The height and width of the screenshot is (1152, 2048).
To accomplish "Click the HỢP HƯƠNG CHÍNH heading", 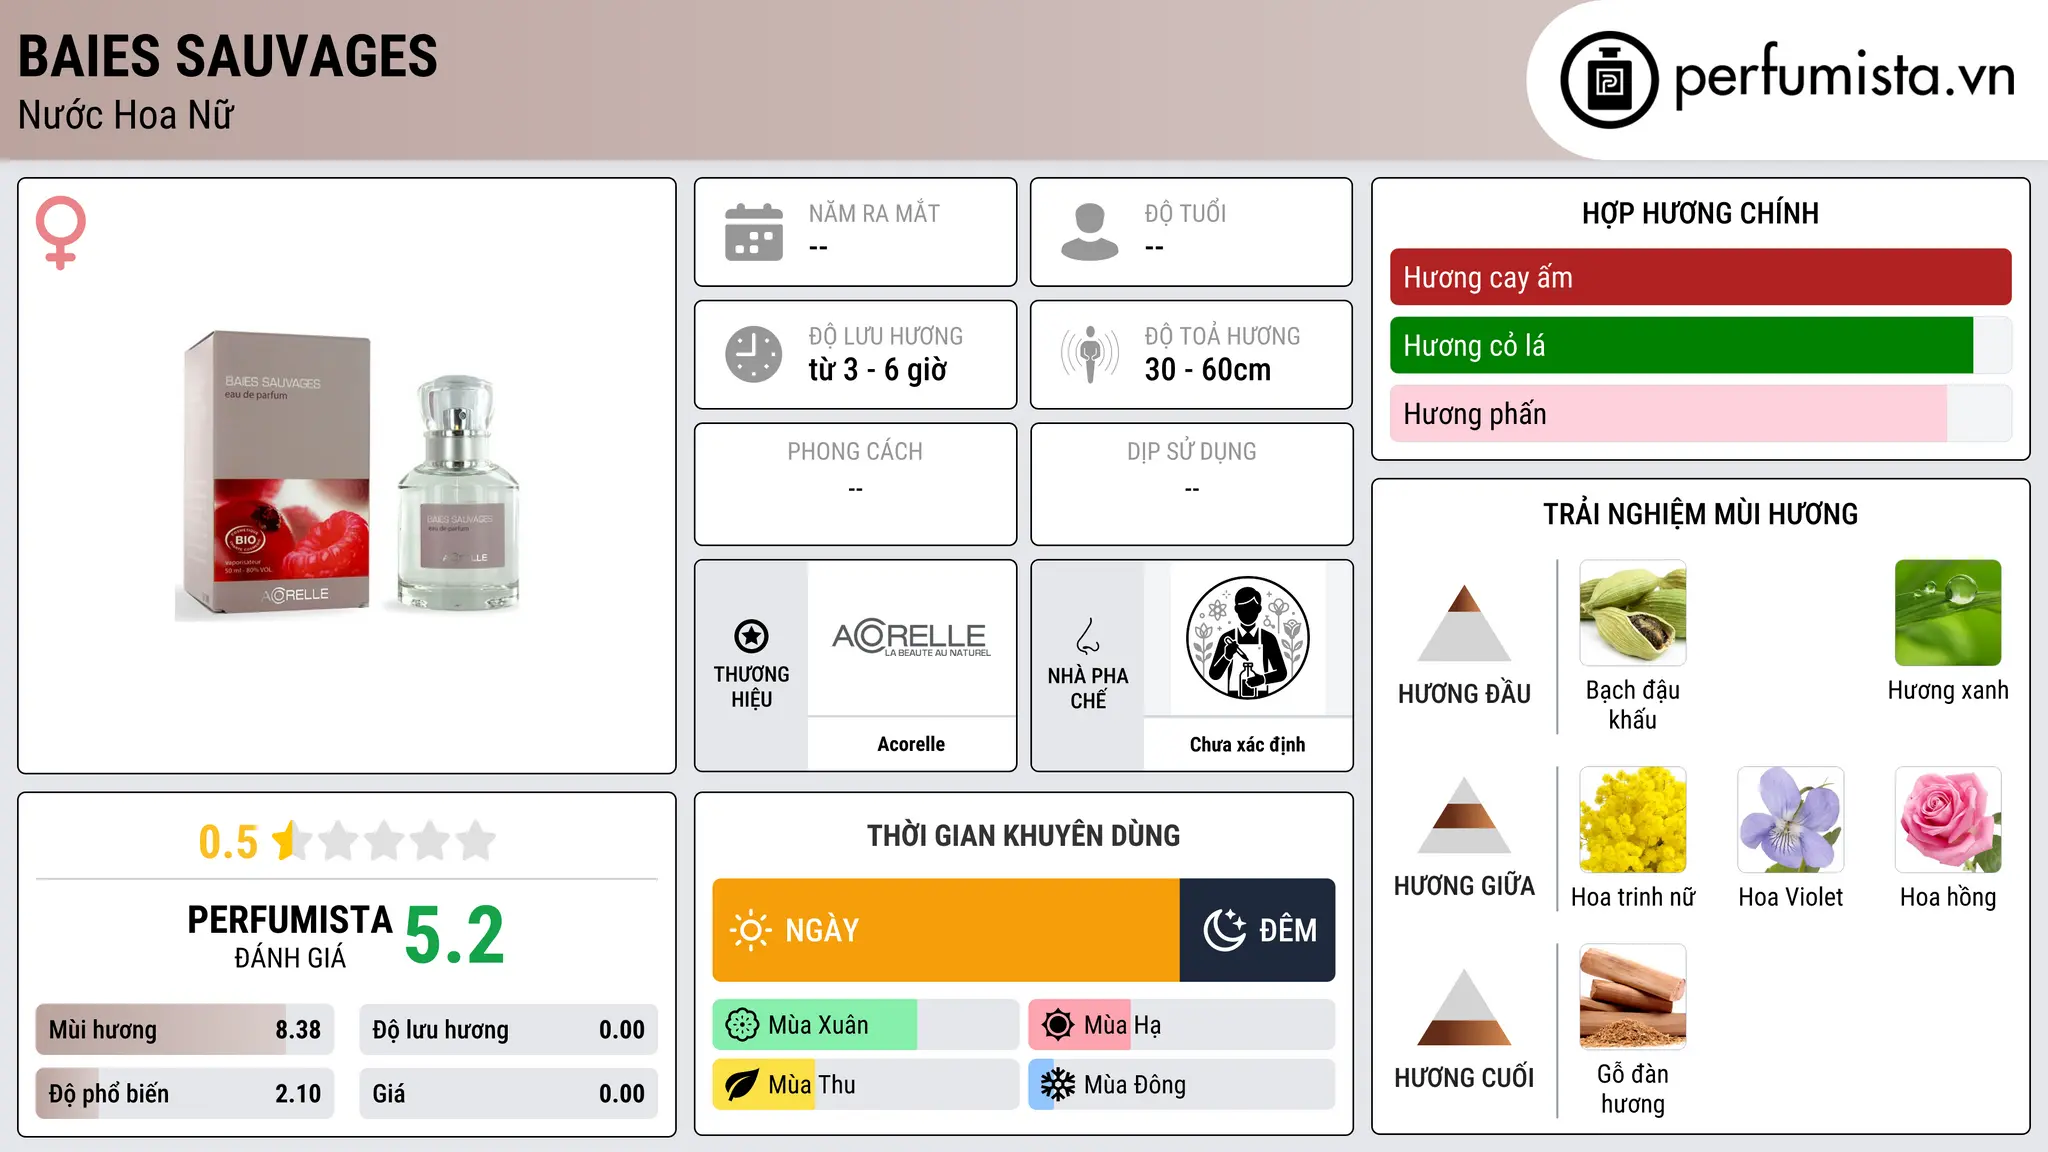I will 1700,213.
